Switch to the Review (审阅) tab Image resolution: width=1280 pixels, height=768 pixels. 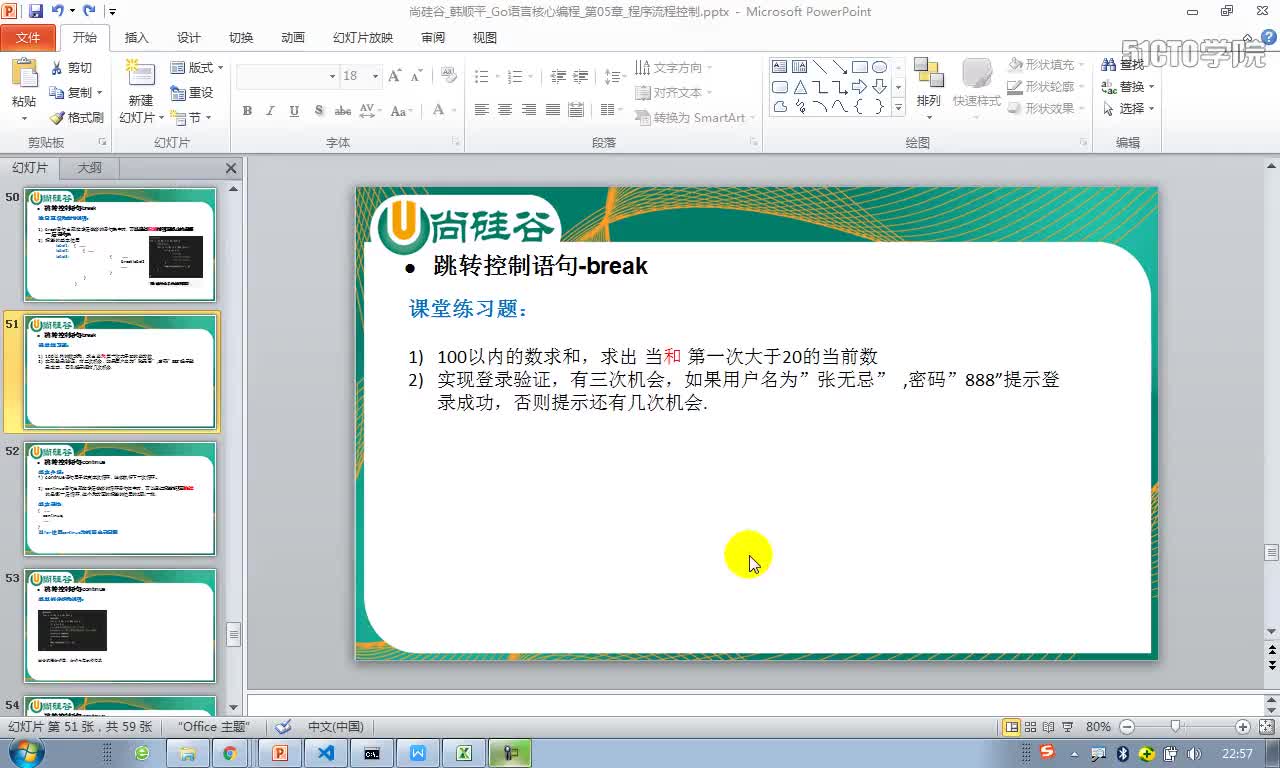pos(433,38)
